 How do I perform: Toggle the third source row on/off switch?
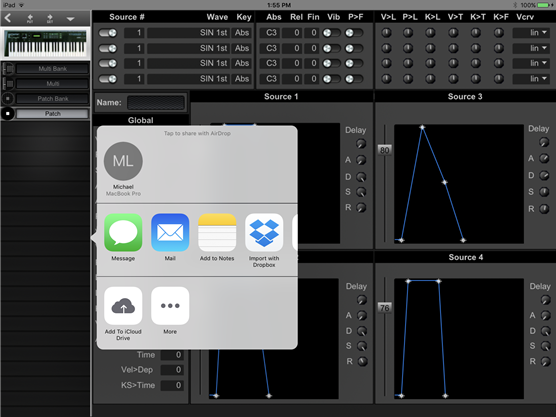(108, 63)
